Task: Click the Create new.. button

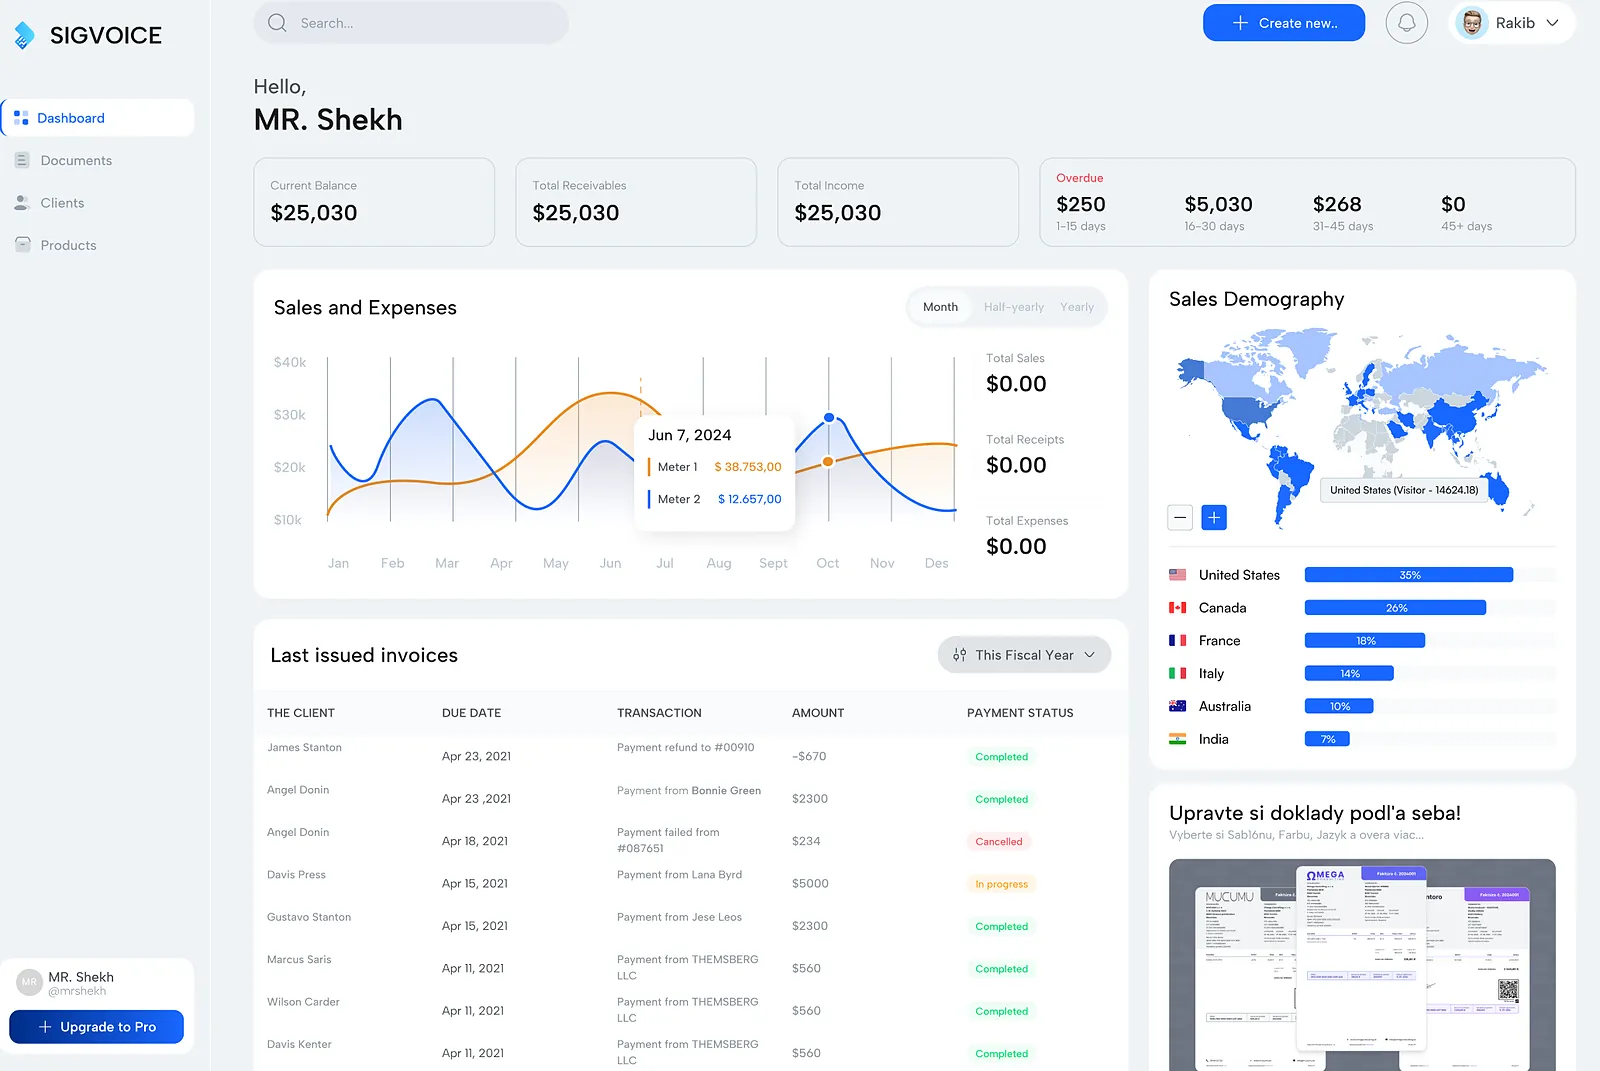Action: click(x=1284, y=23)
